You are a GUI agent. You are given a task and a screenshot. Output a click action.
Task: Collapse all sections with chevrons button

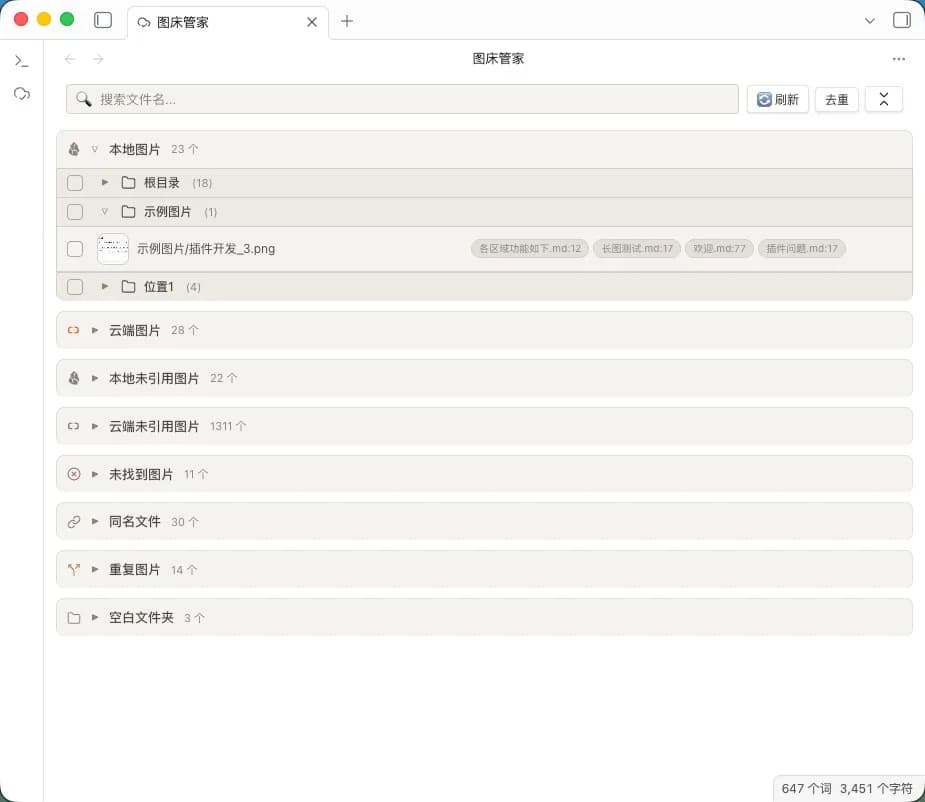(x=884, y=99)
